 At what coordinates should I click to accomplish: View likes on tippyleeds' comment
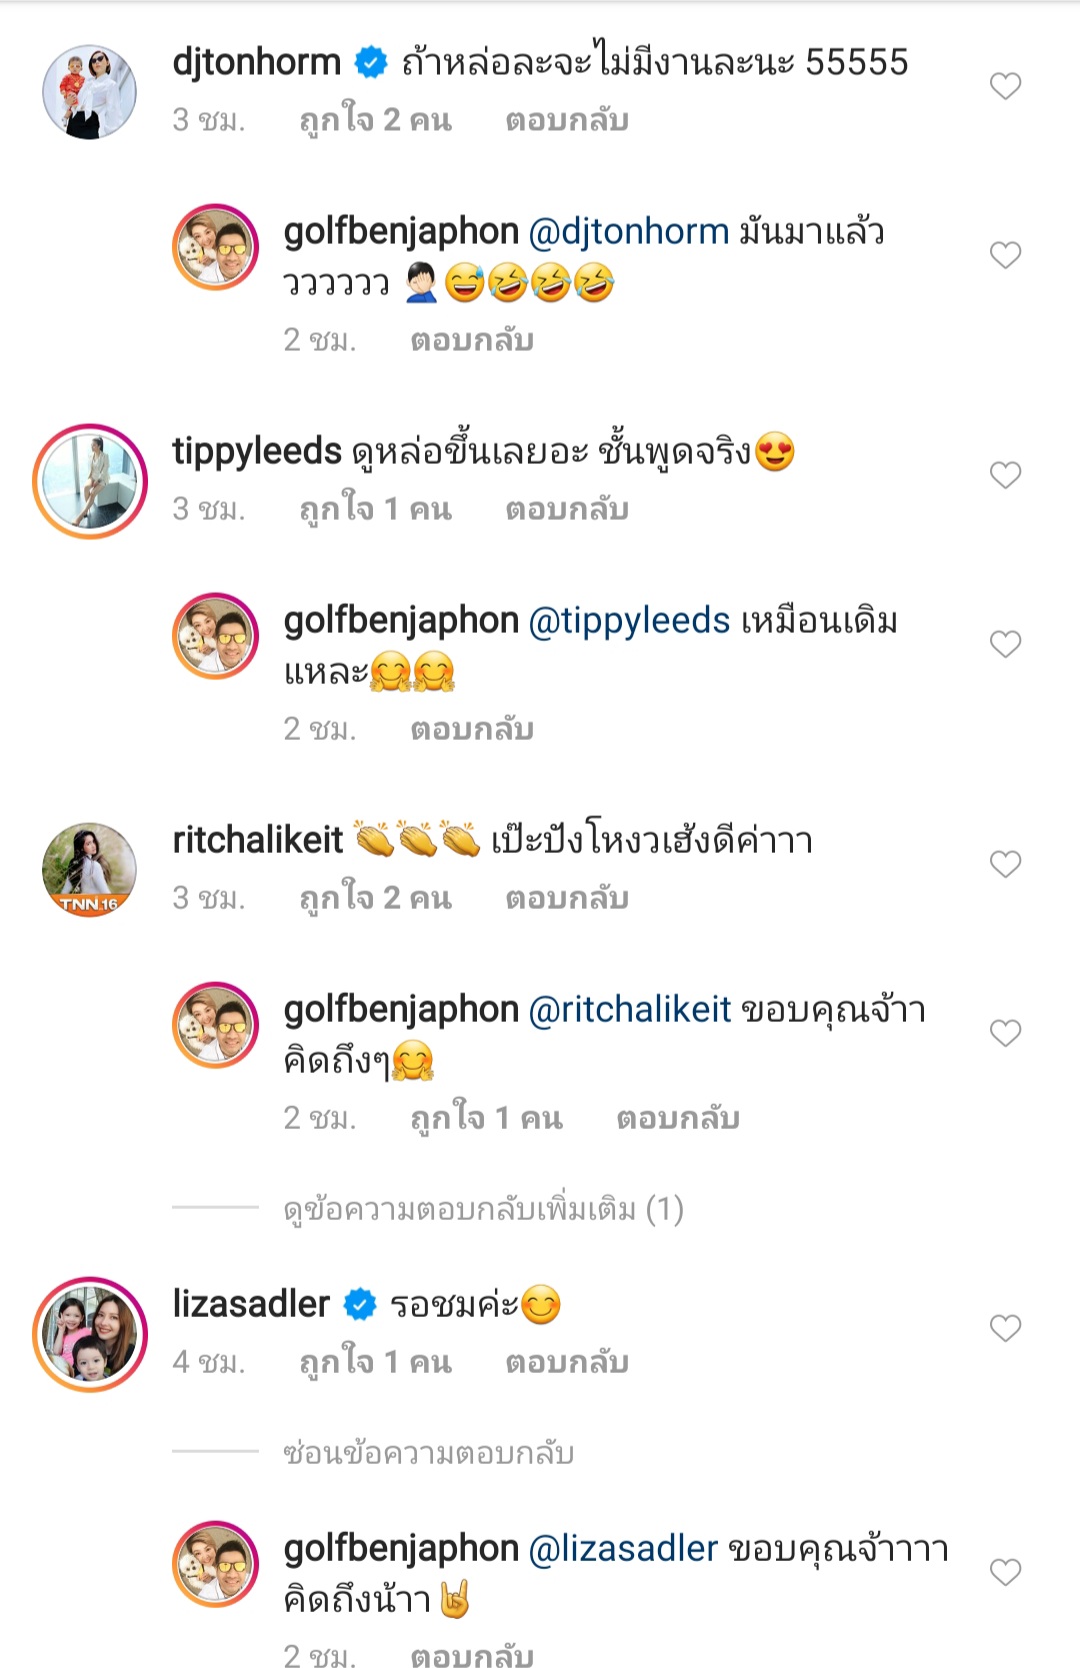375,510
